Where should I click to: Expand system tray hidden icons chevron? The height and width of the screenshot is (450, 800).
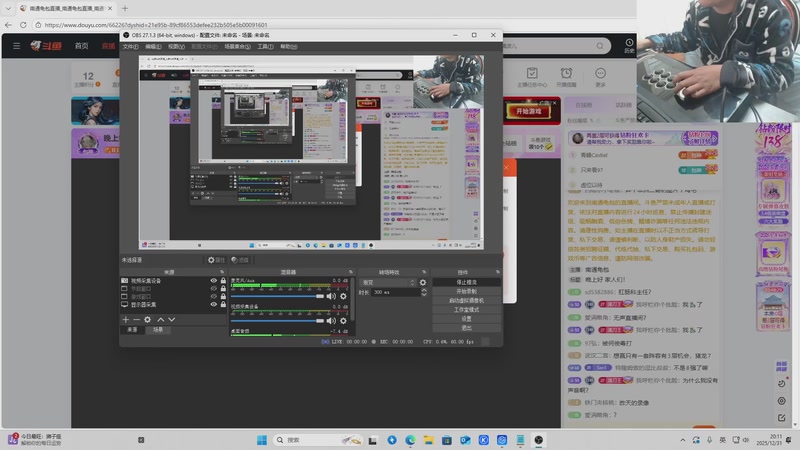click(683, 440)
